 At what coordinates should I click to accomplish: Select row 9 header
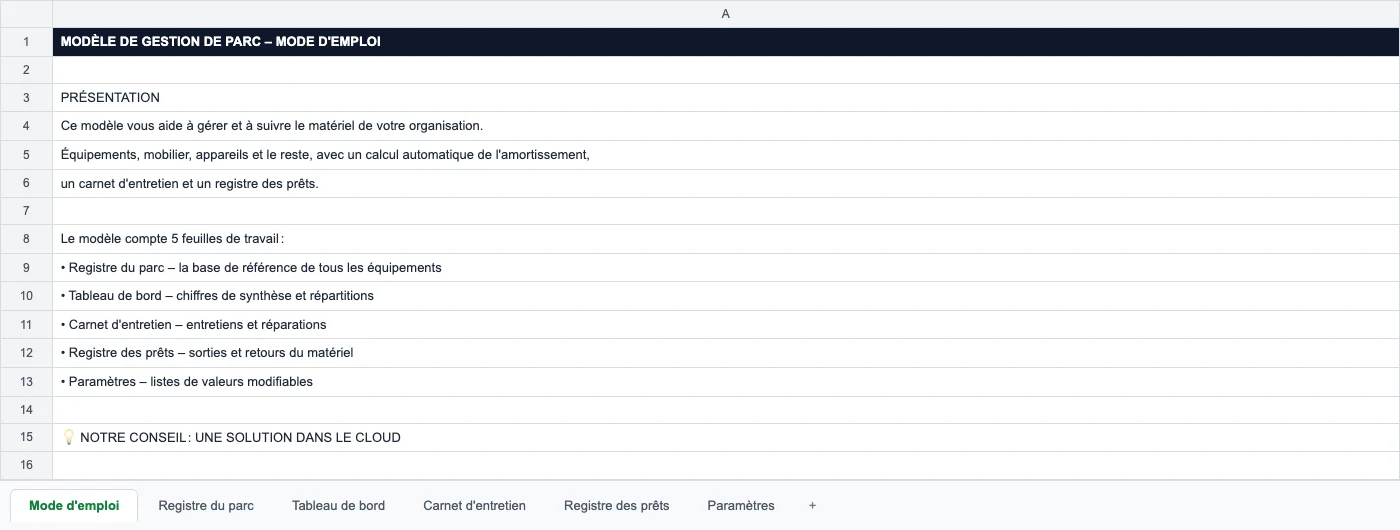26,268
